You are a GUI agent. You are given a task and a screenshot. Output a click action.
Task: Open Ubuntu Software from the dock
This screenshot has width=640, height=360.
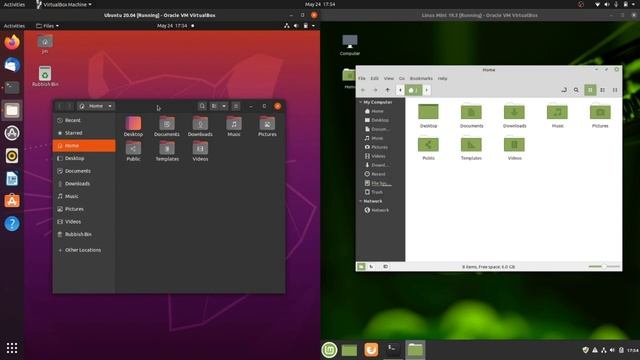pyautogui.click(x=12, y=201)
